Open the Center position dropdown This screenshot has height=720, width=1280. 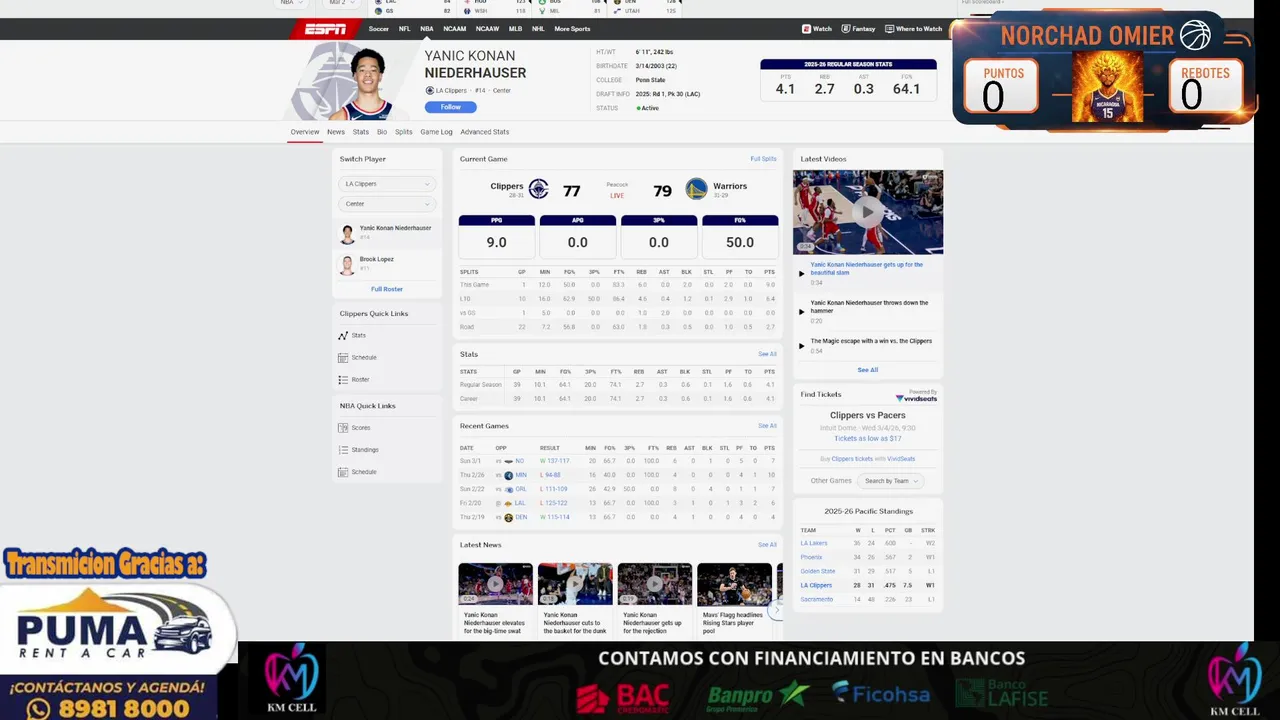pyautogui.click(x=386, y=204)
